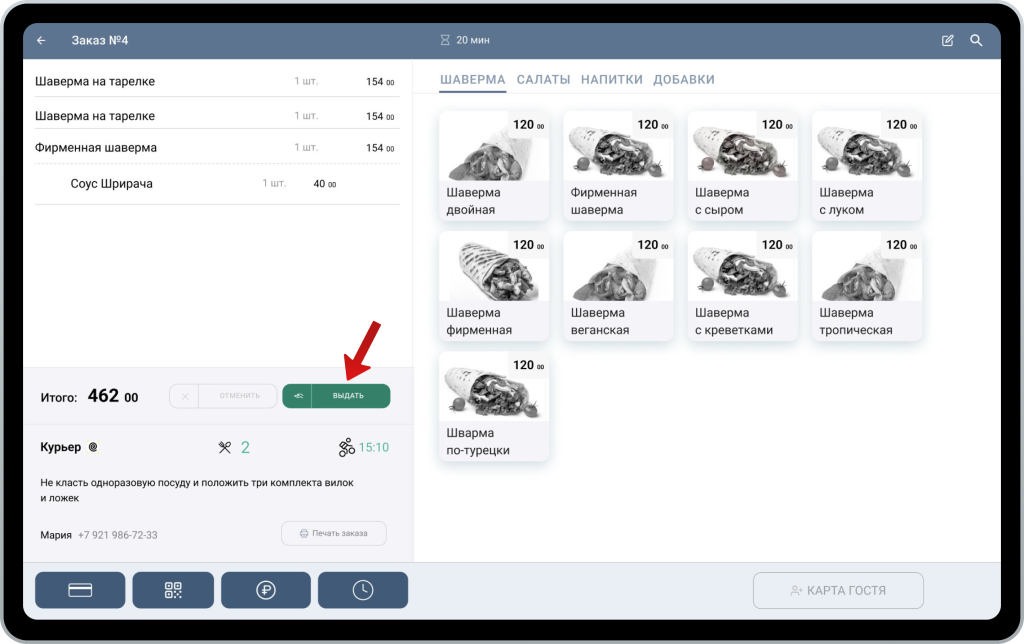Click the courier comment about одноразовую посуду
Screen dimensions: 1024x644
click(x=197, y=490)
